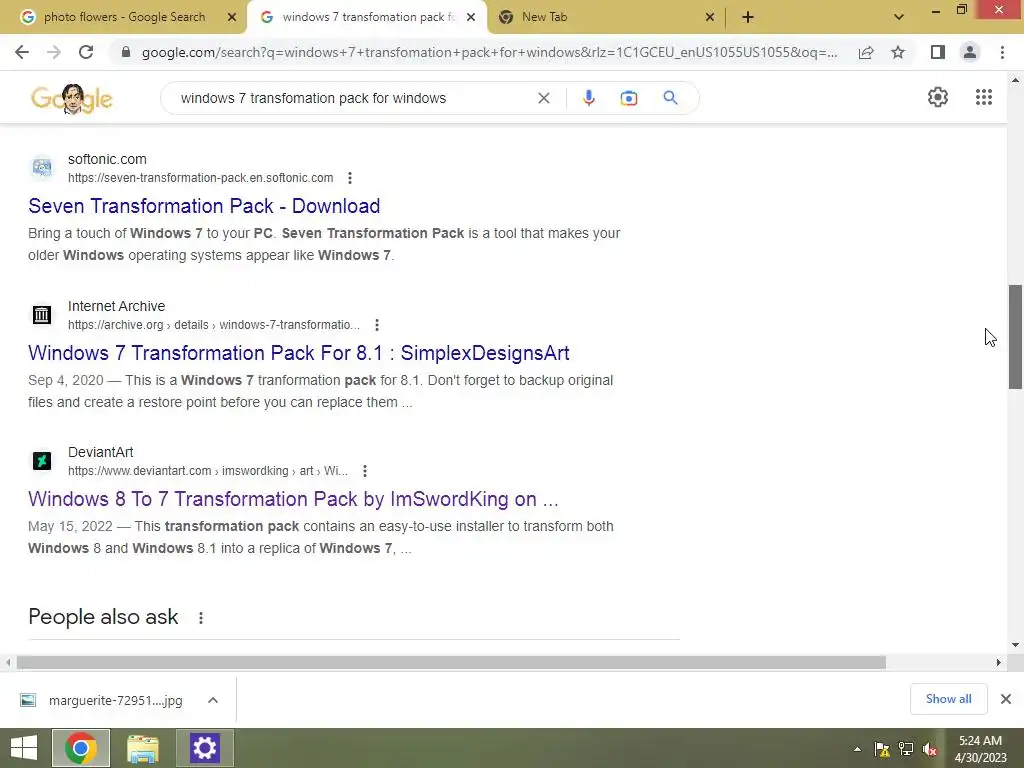The height and width of the screenshot is (768, 1024).
Task: Click the Internet Archive favicon
Action: point(42,315)
